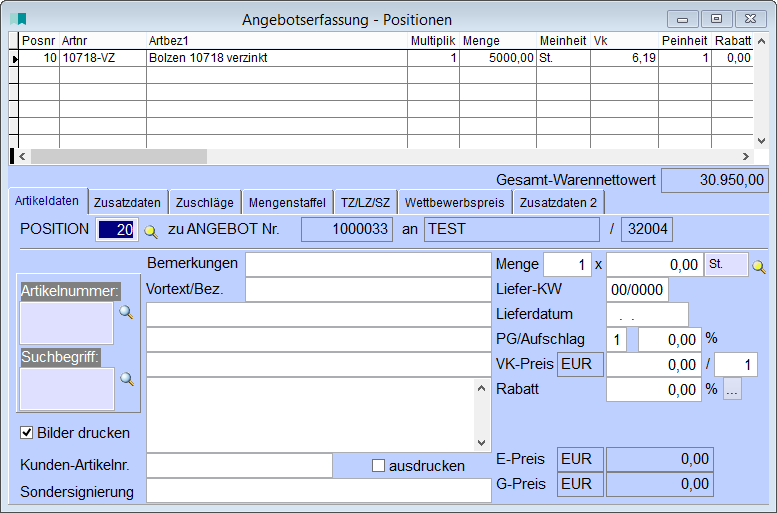Click the Artikelnummer input box

tap(67, 323)
